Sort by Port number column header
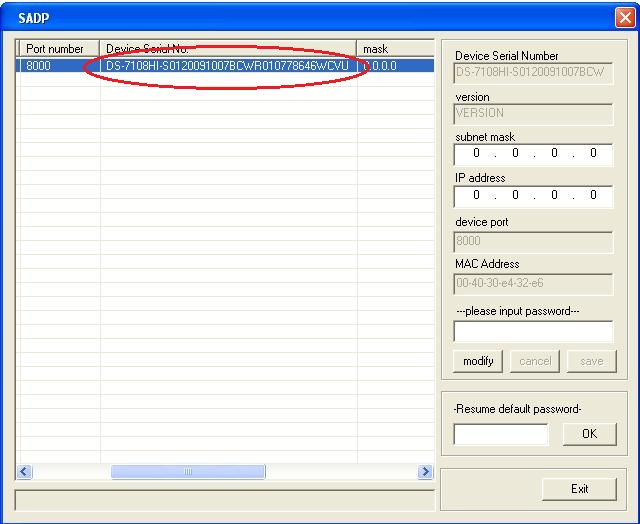Image resolution: width=640 pixels, height=524 pixels. (x=58, y=49)
